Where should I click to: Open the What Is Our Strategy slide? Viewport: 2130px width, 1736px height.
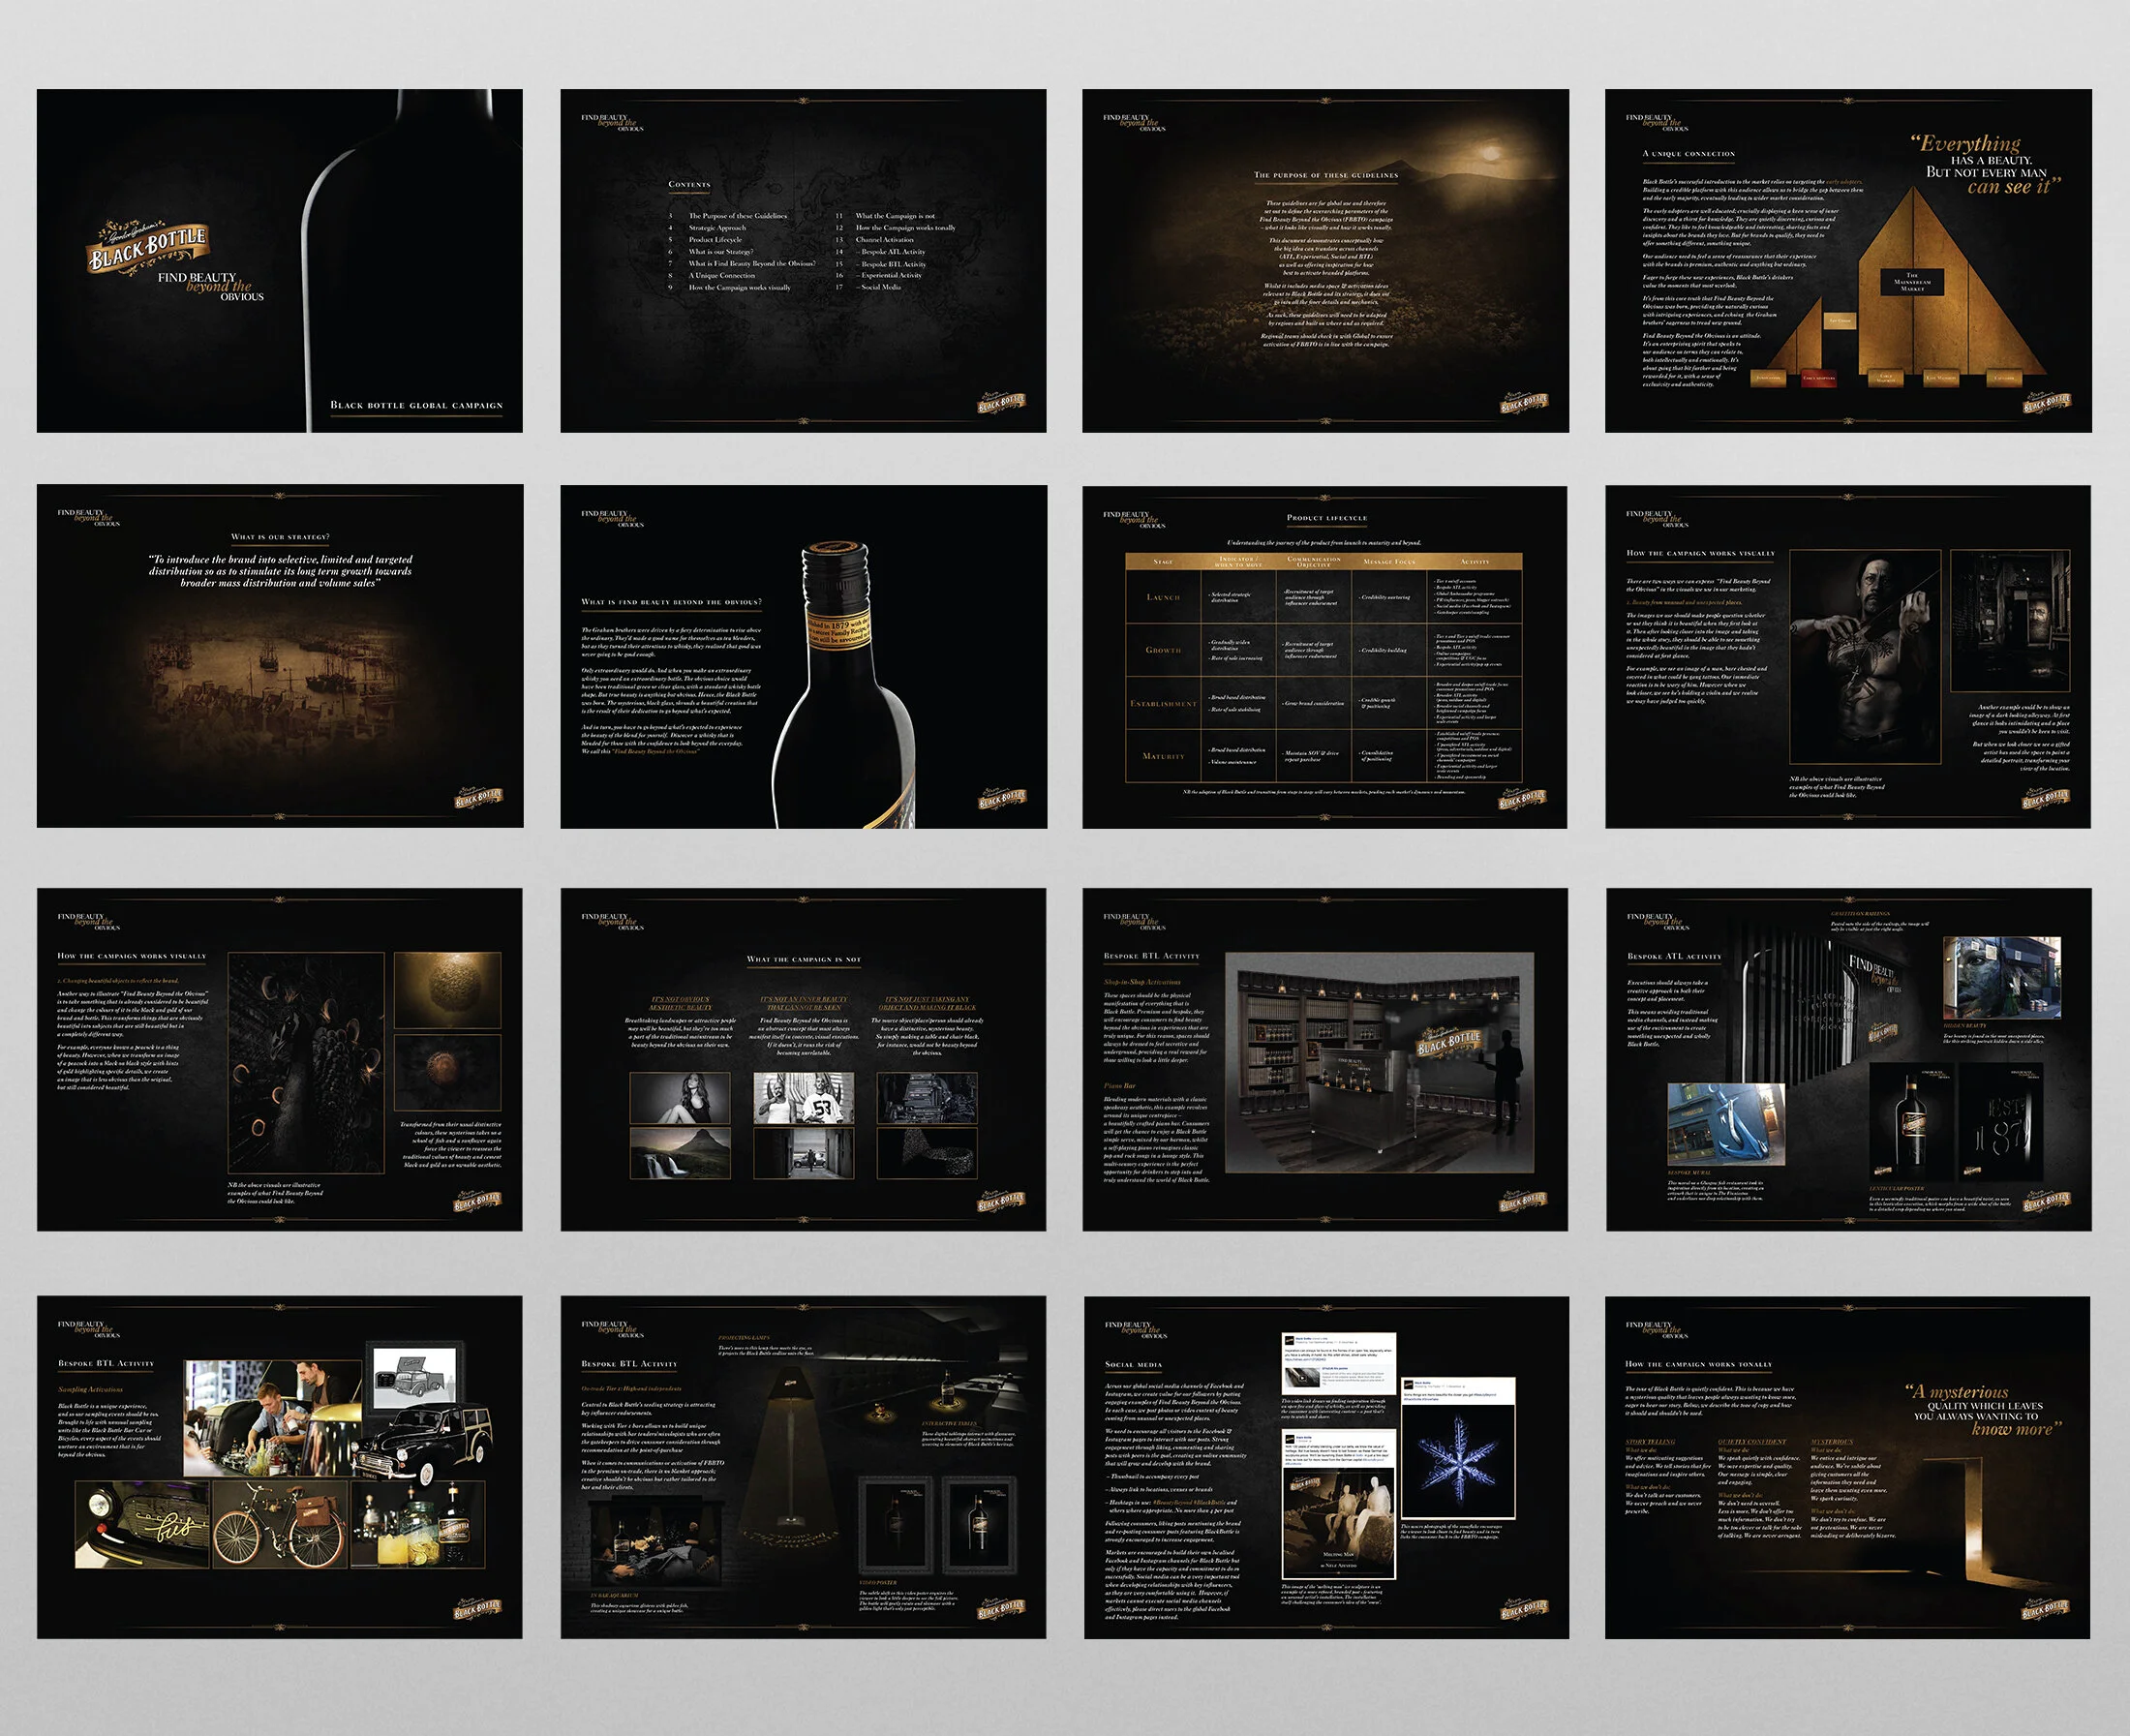point(280,656)
